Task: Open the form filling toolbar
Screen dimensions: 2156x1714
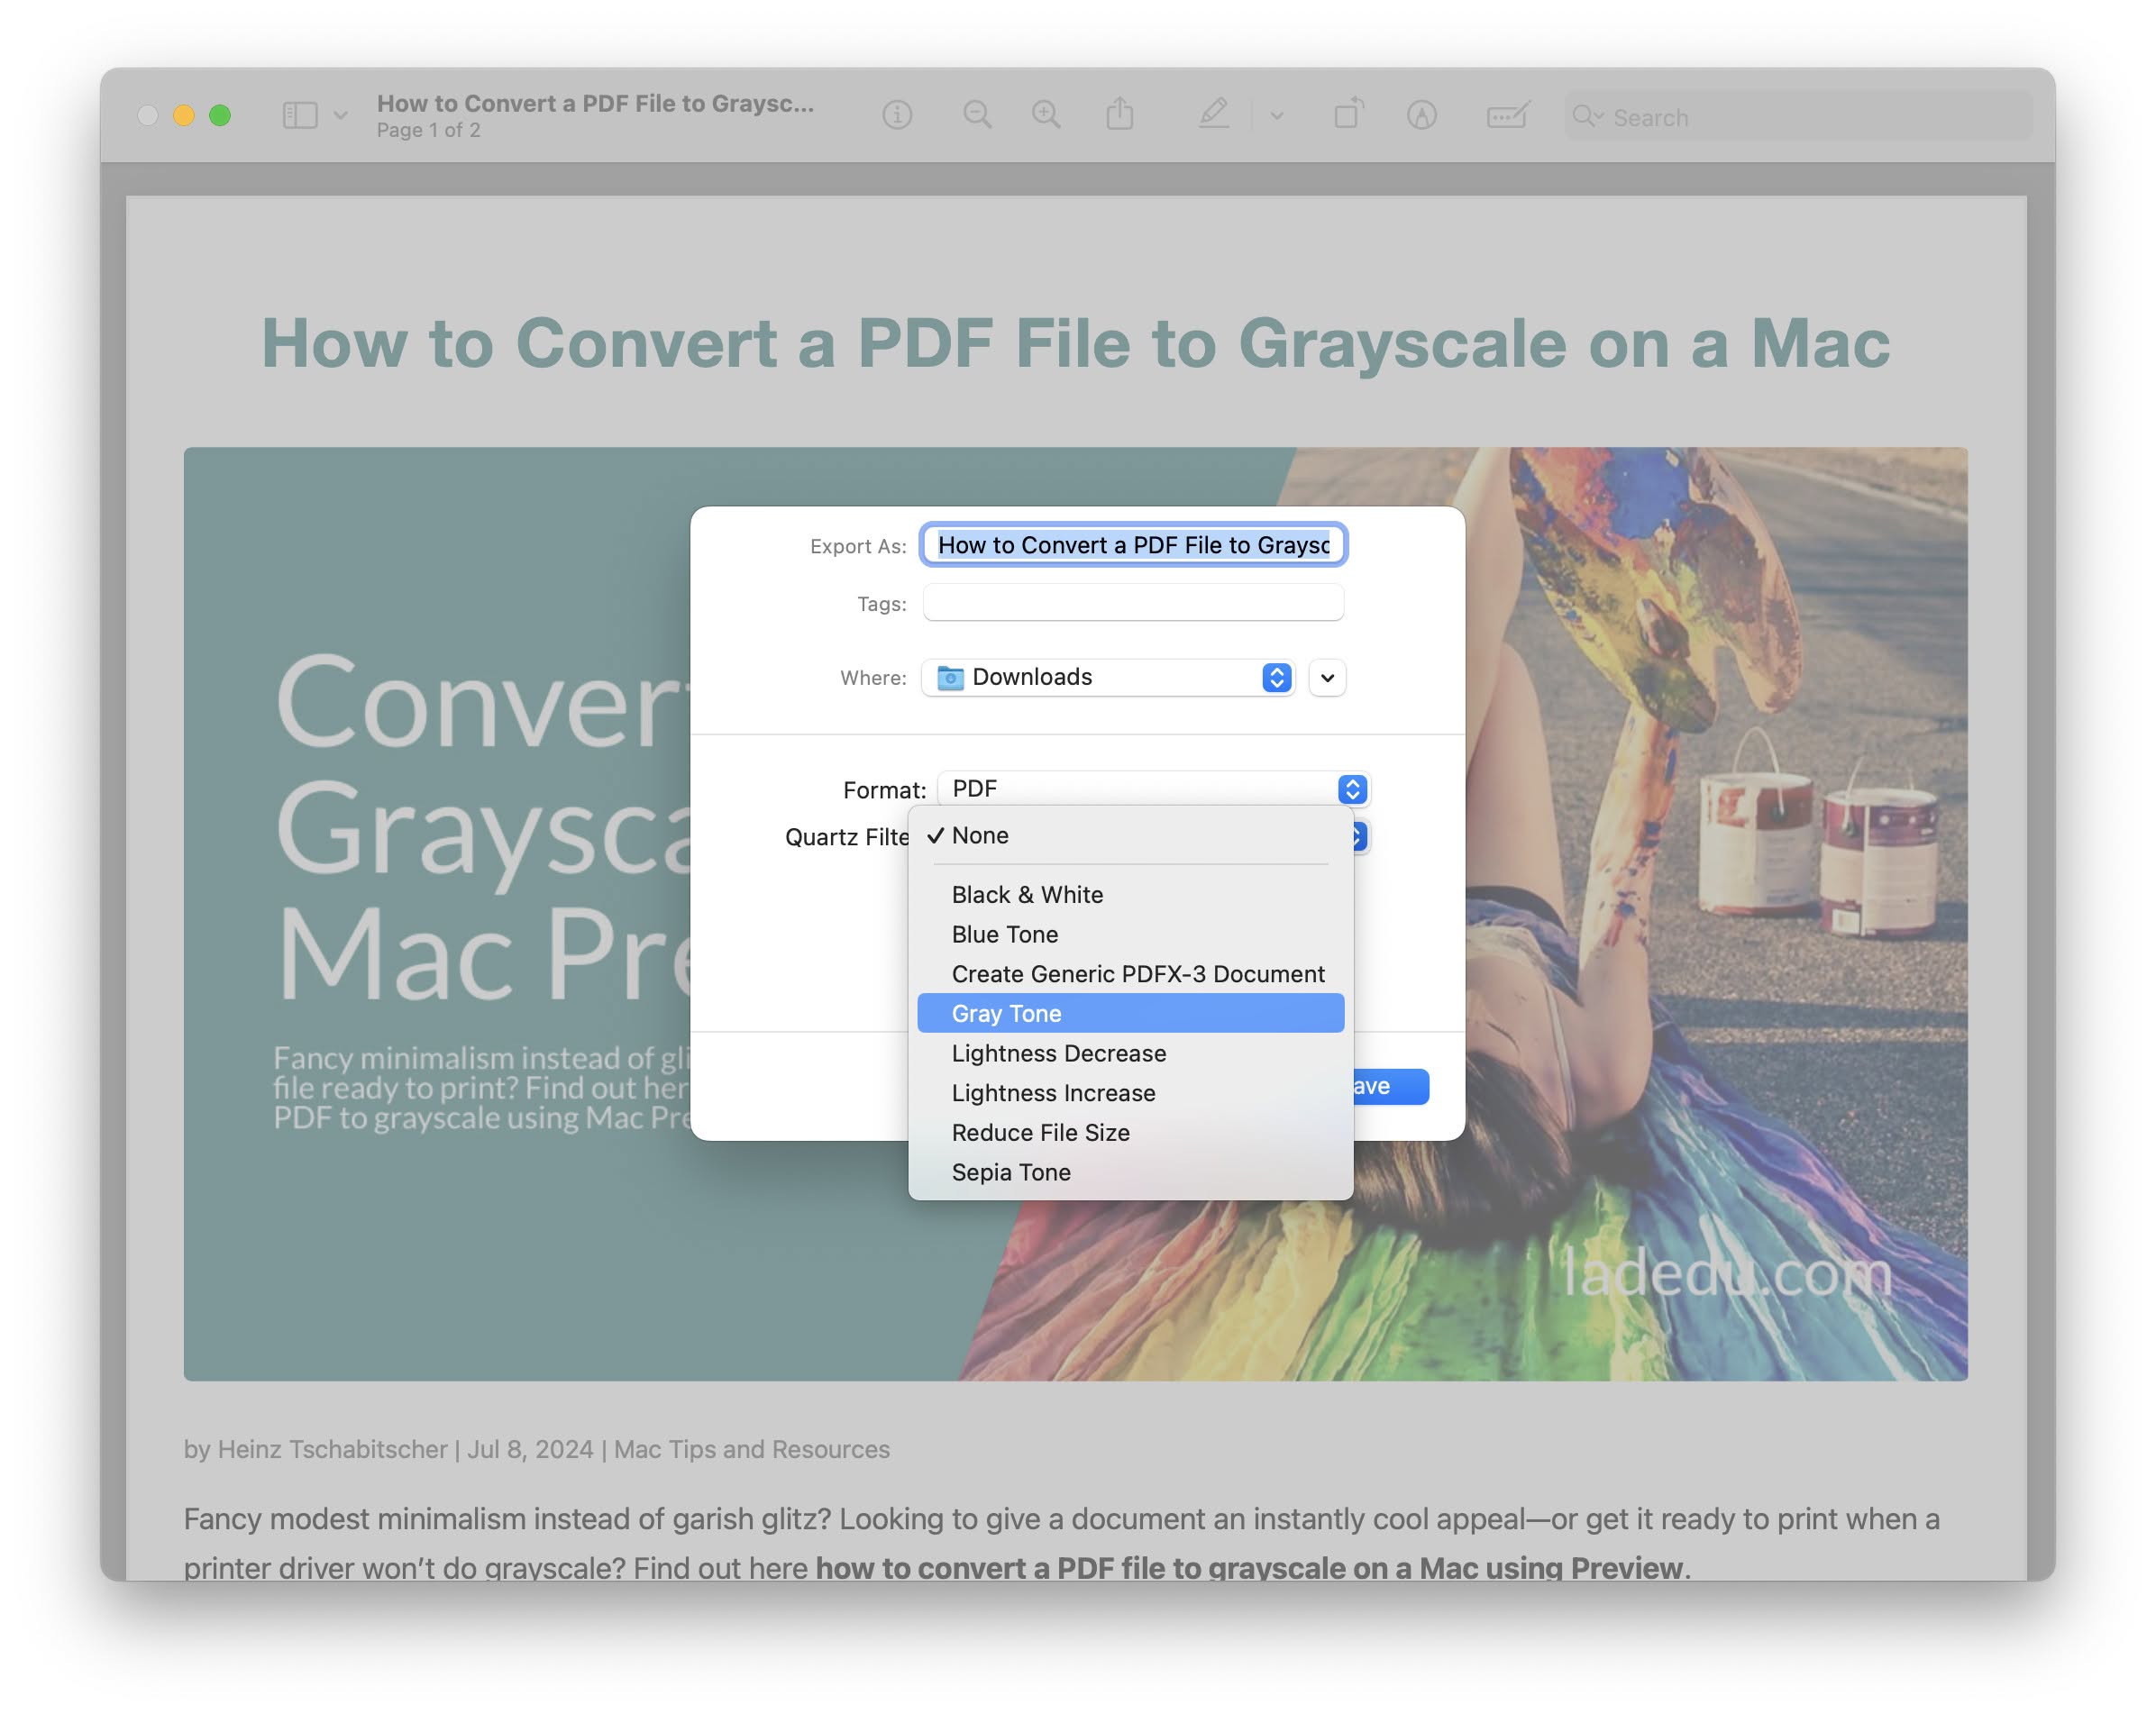Action: pos(1507,116)
